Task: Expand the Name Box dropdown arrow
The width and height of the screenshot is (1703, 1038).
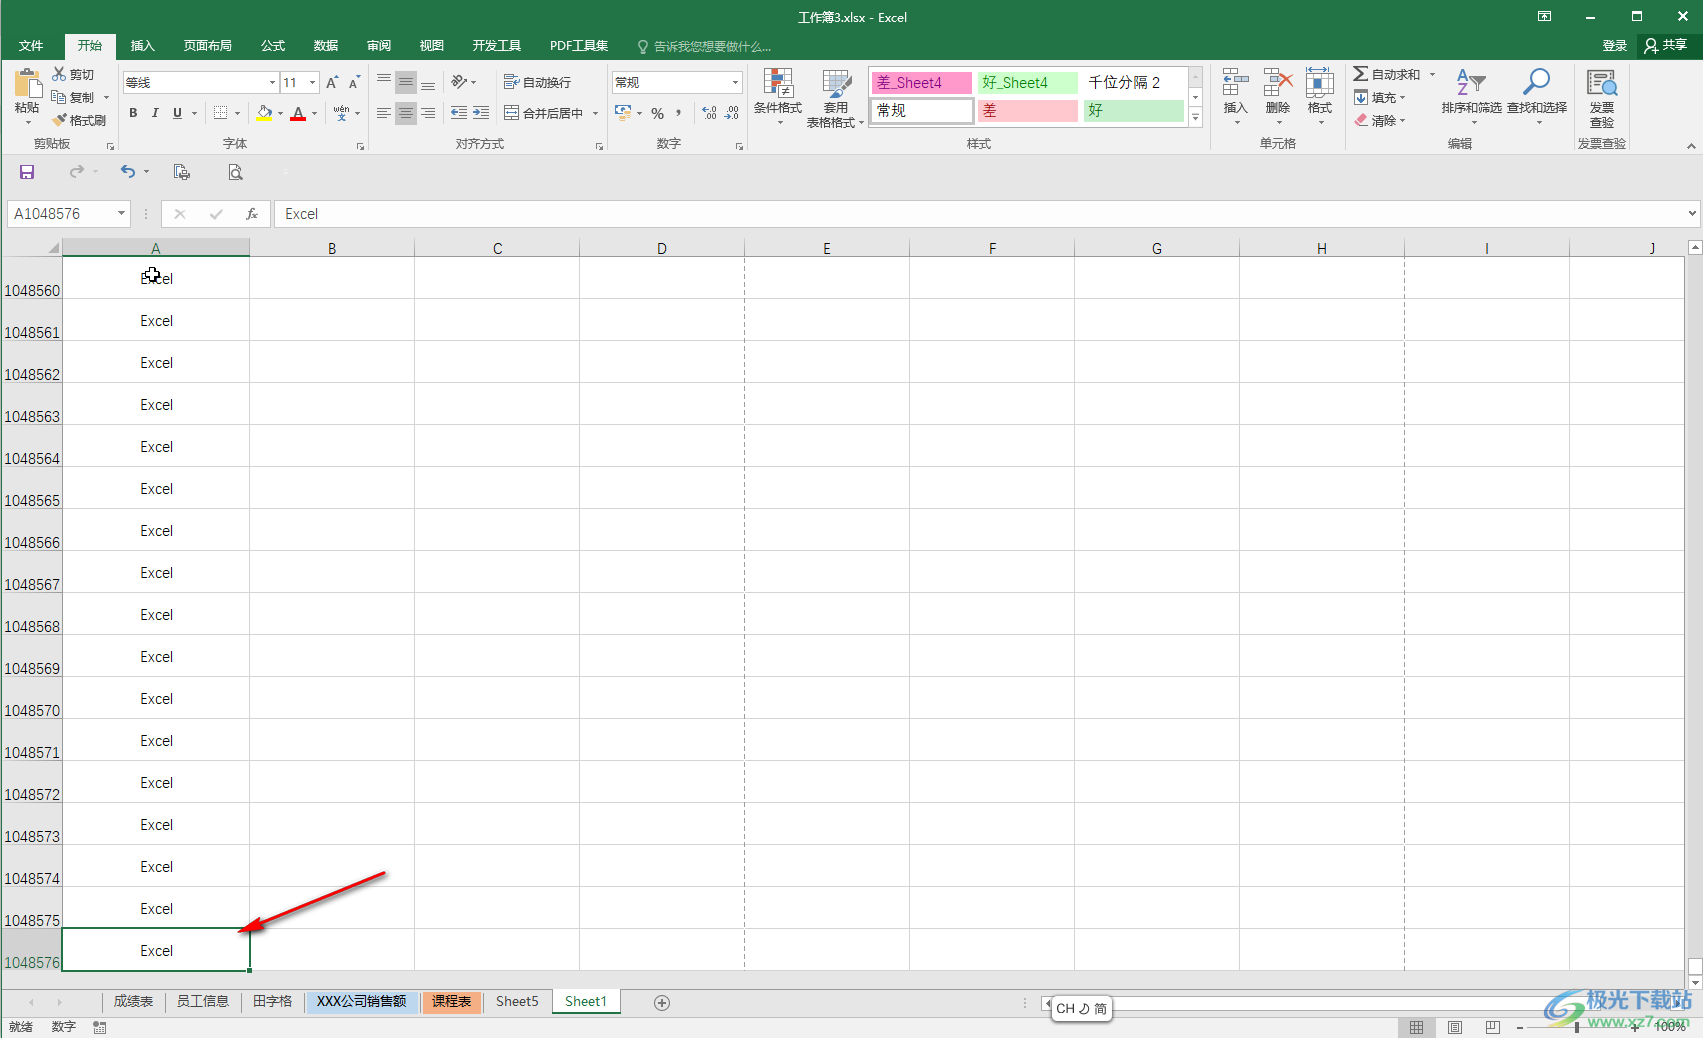Action: (121, 214)
